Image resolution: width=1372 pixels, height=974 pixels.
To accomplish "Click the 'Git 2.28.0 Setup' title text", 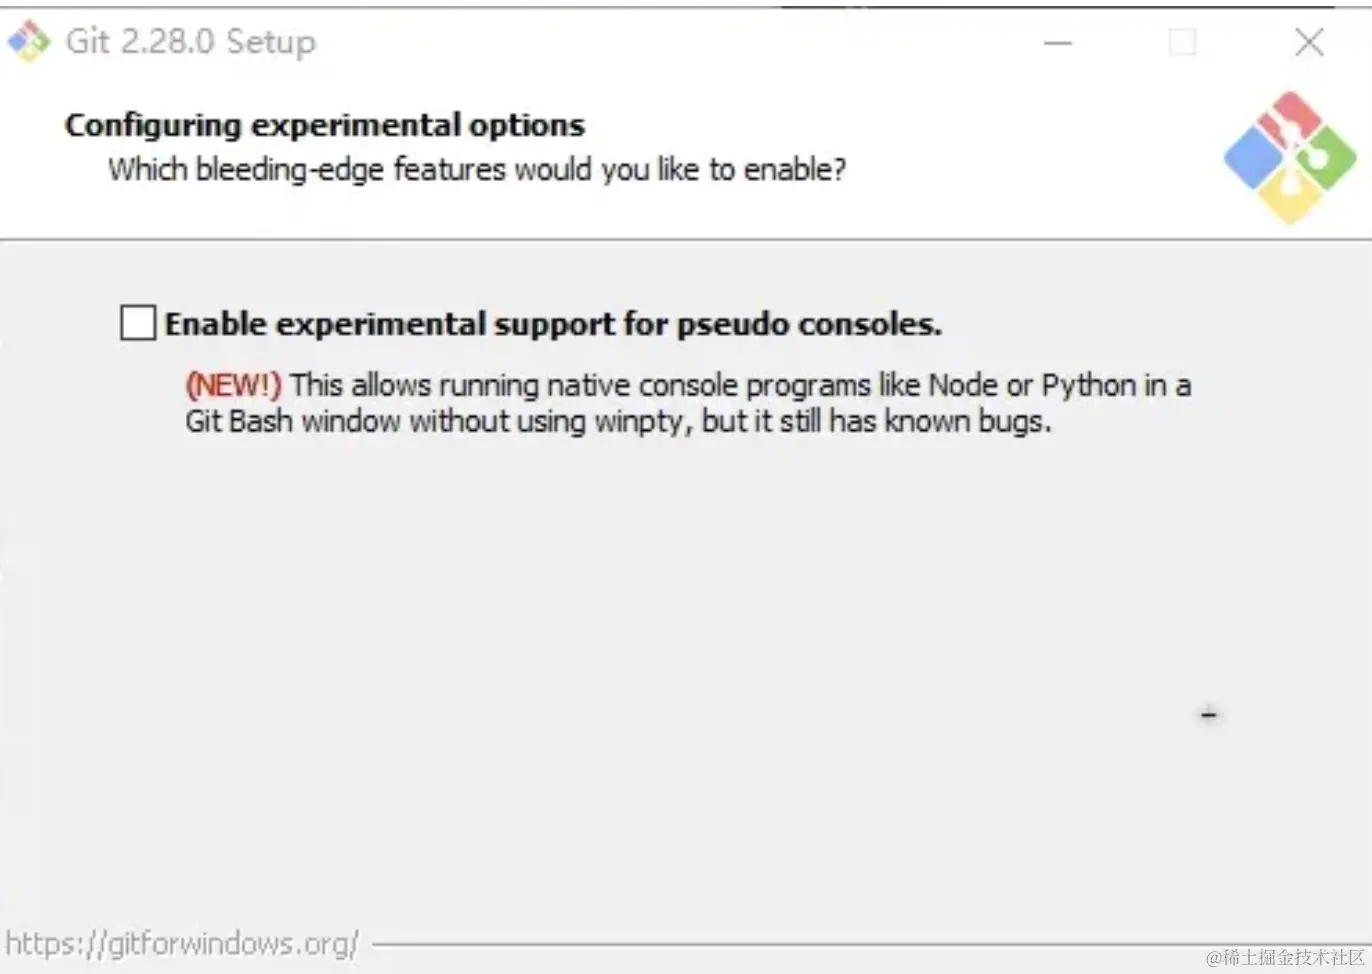I will pyautogui.click(x=190, y=41).
